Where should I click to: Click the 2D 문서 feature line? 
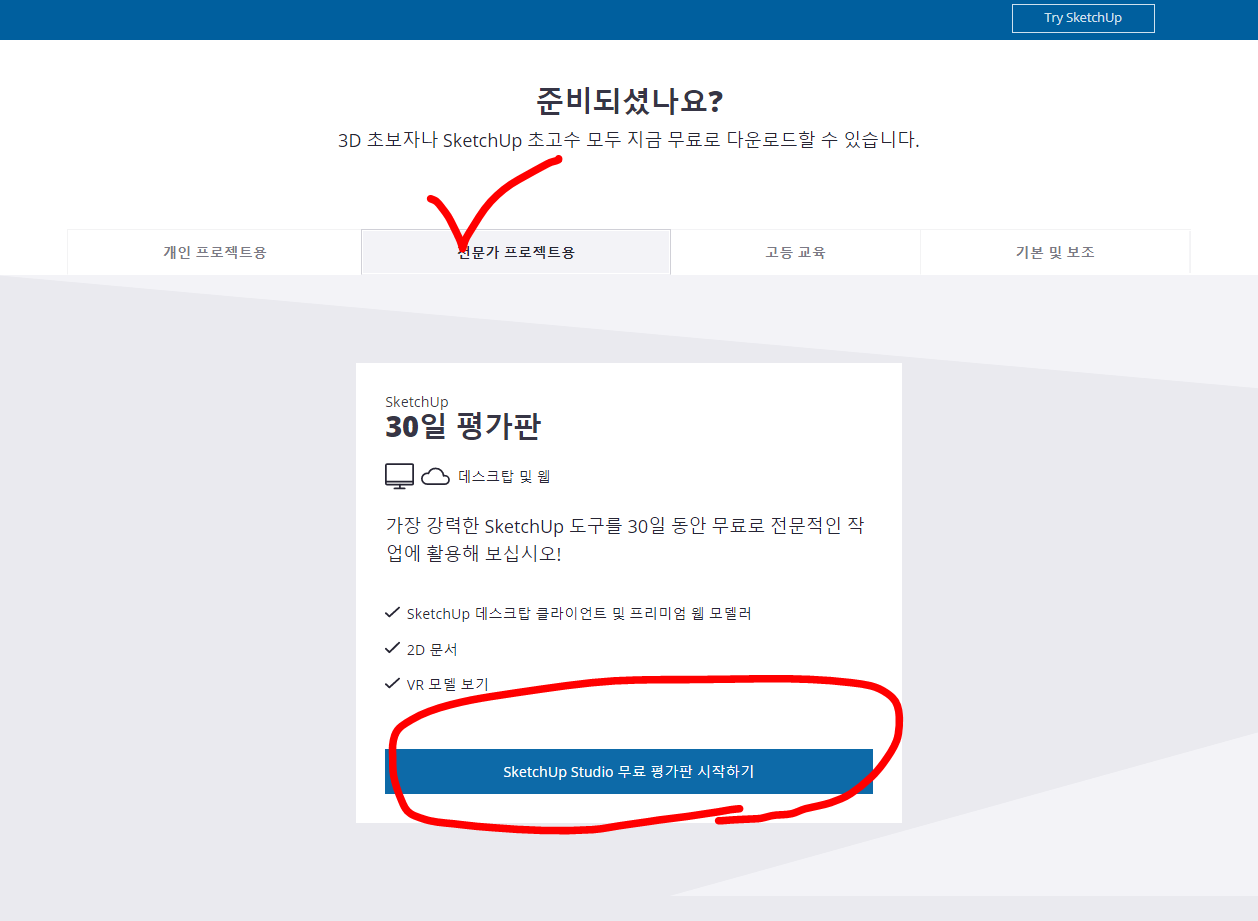click(x=432, y=649)
